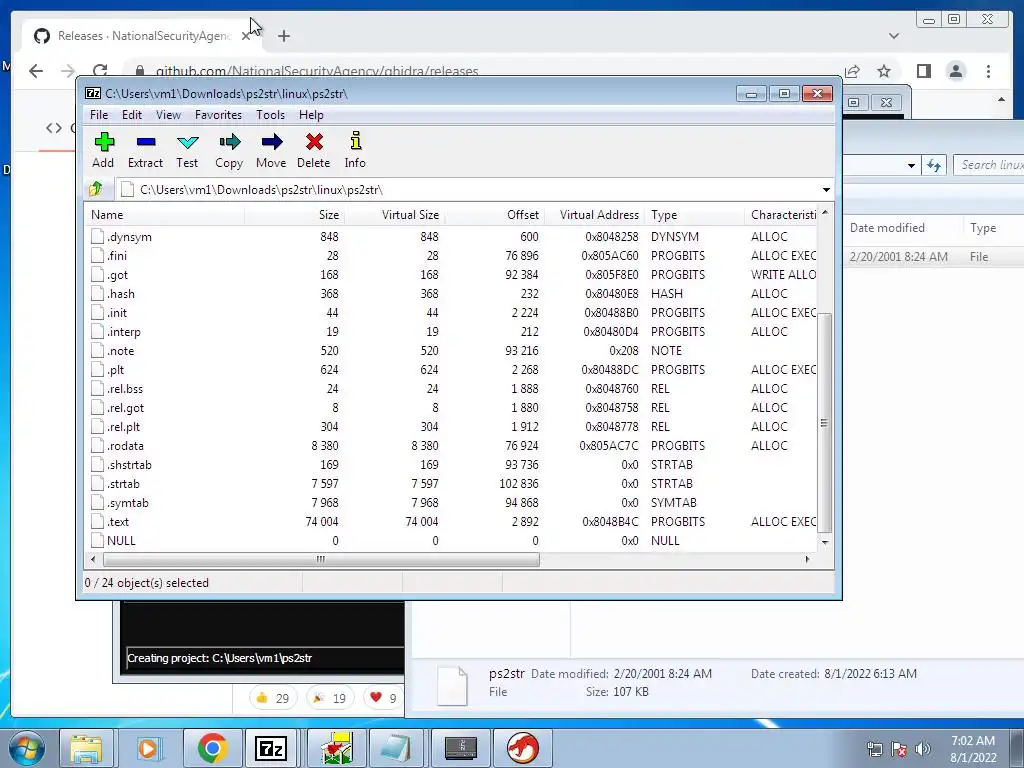Select the .hash section entry
This screenshot has height=768, width=1024.
[x=451, y=294]
